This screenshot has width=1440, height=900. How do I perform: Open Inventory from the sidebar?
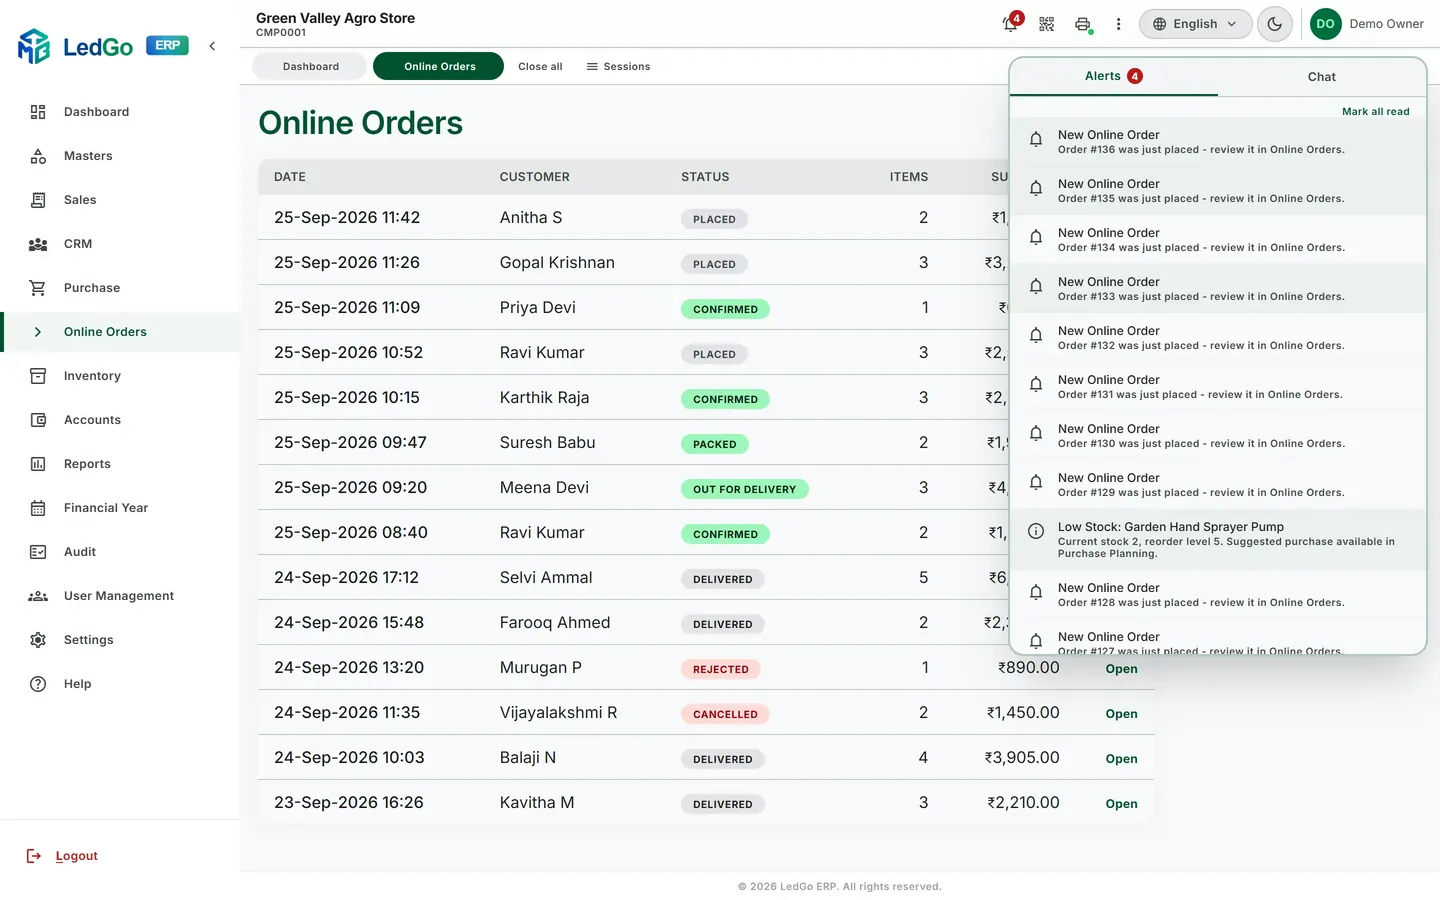pos(92,376)
